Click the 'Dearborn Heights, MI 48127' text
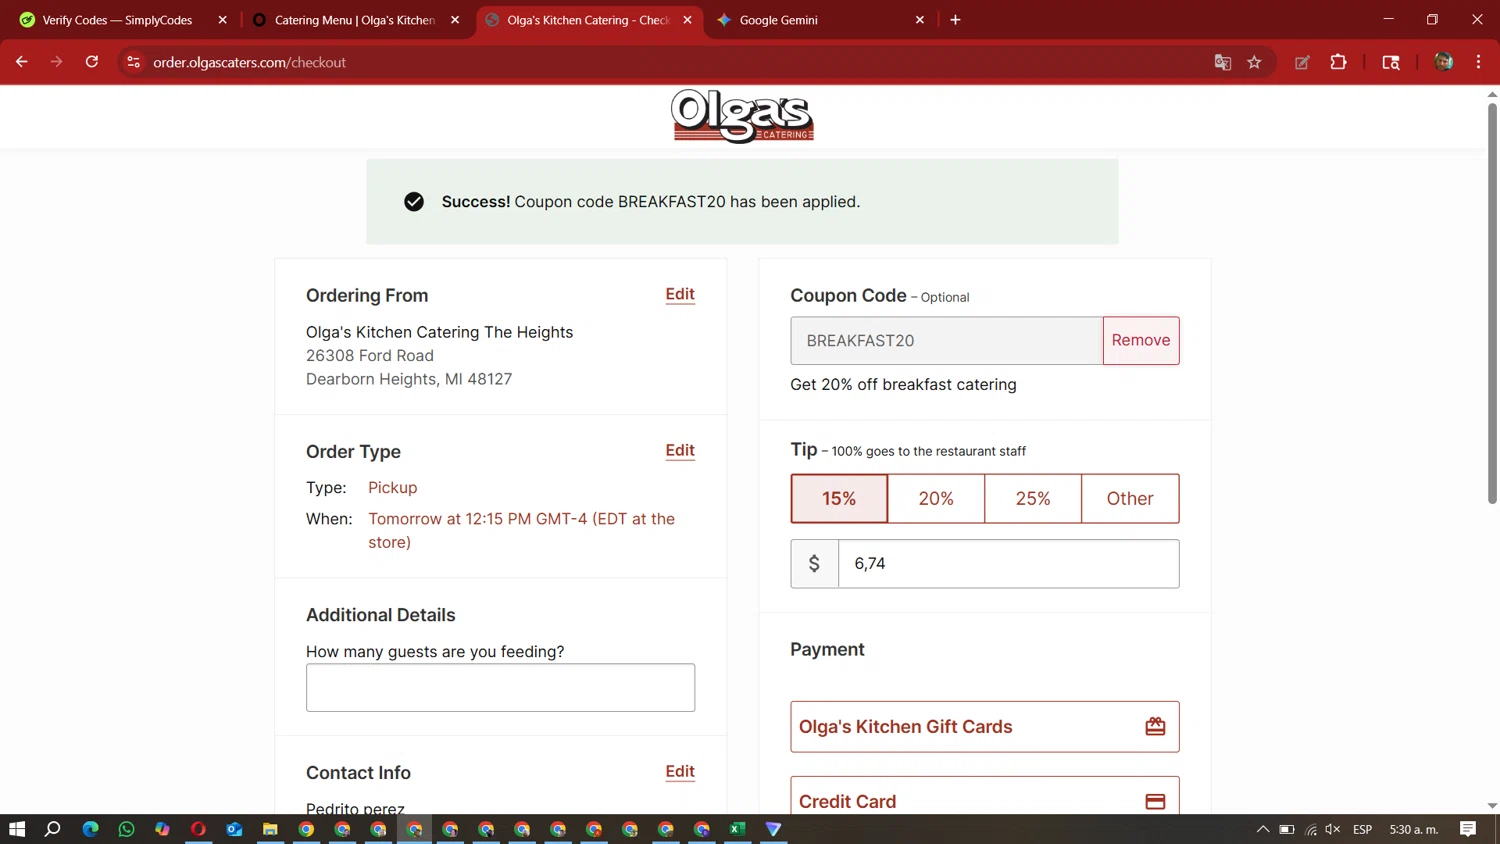1500x844 pixels. tap(409, 379)
